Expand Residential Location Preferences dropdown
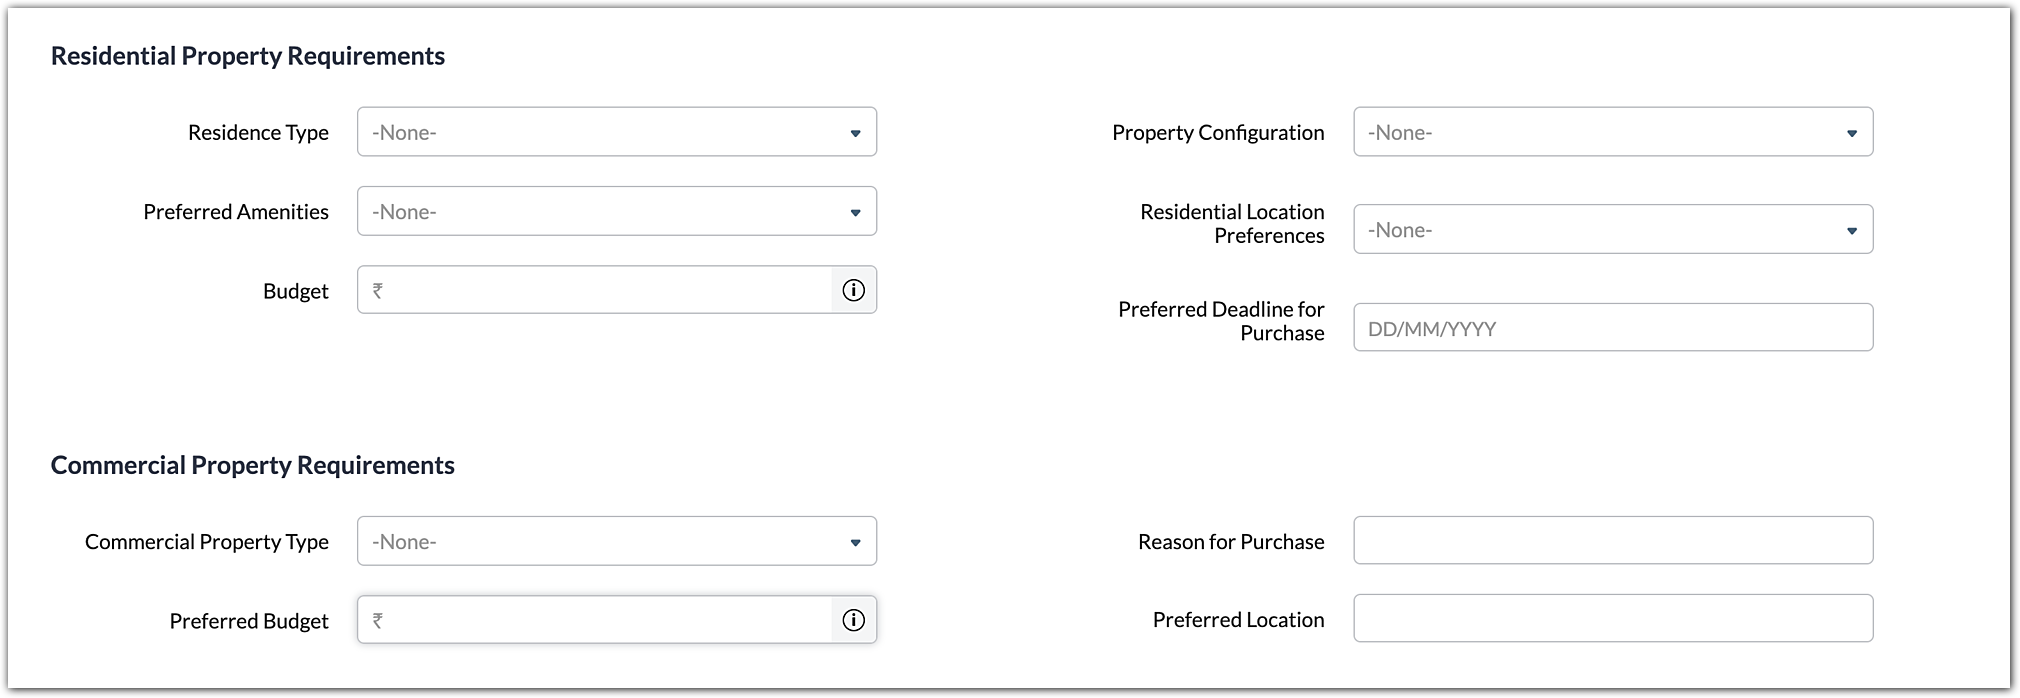The height and width of the screenshot is (698, 2020). (1612, 230)
